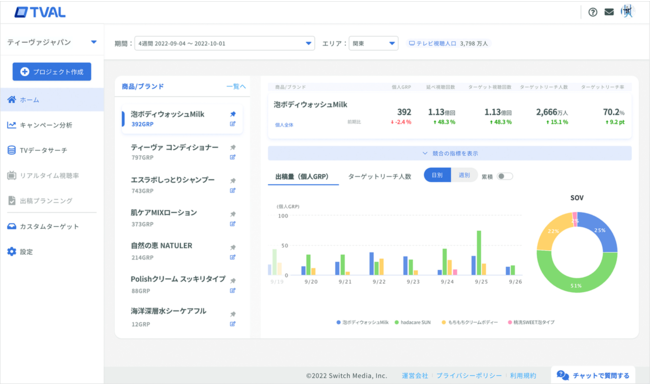
Task: Click the blue 25% SOV donut segment
Action: (x=601, y=231)
